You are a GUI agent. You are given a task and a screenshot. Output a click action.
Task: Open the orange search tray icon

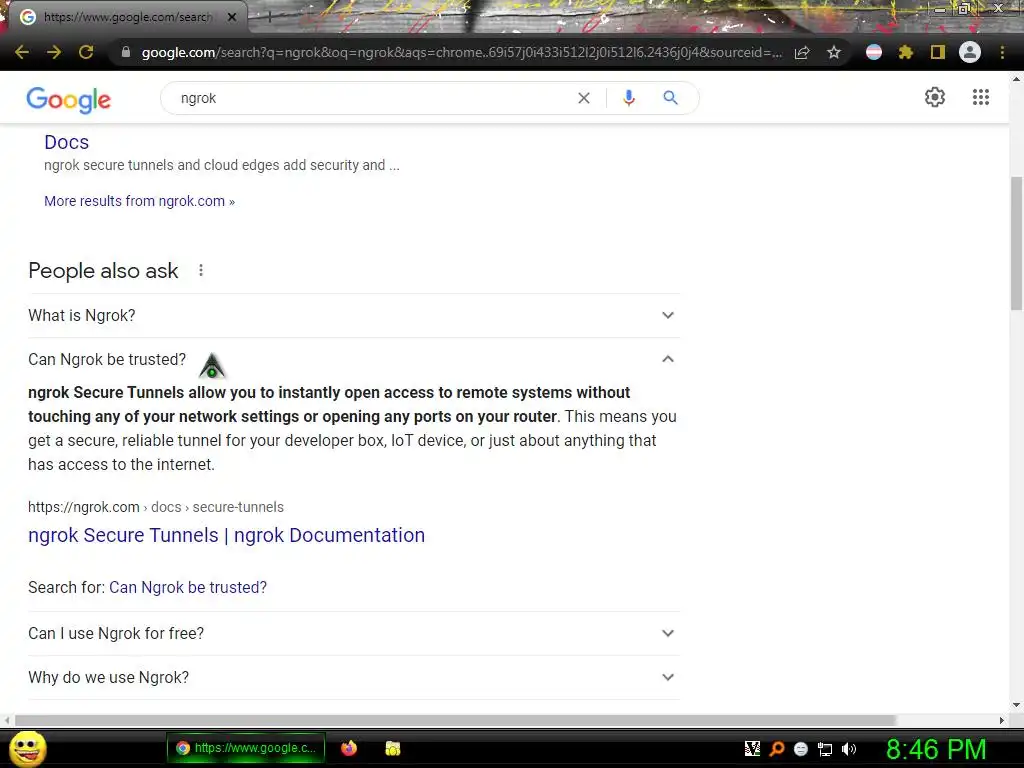coord(777,749)
